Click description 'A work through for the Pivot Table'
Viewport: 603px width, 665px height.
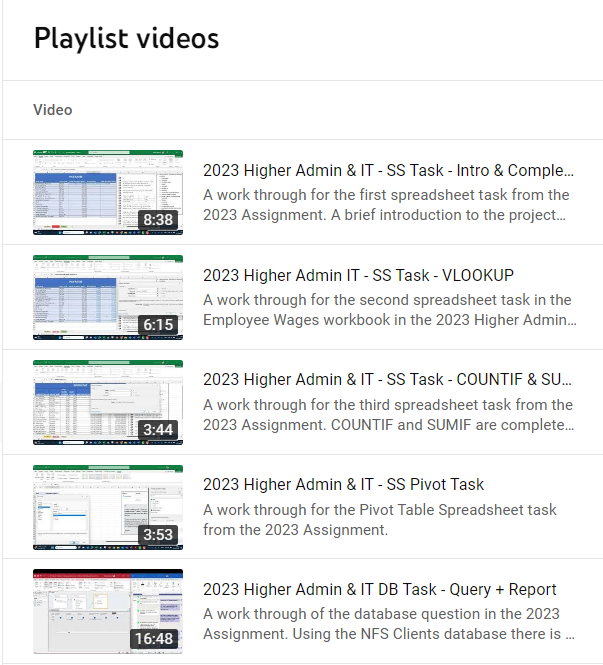(x=380, y=520)
